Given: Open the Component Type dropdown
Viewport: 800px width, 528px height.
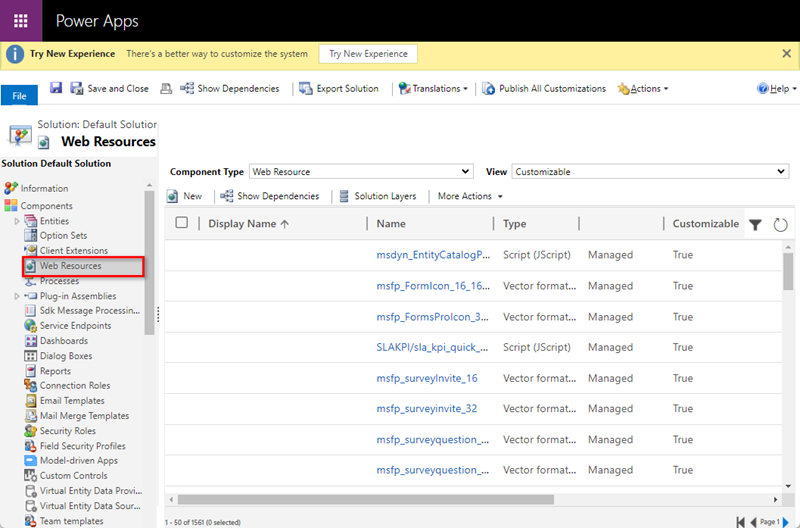Looking at the screenshot, I should click(x=361, y=171).
